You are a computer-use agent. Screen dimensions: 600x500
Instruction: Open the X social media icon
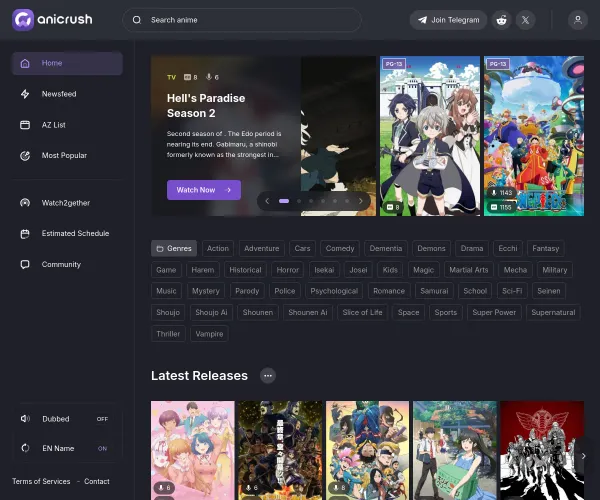[x=526, y=19]
